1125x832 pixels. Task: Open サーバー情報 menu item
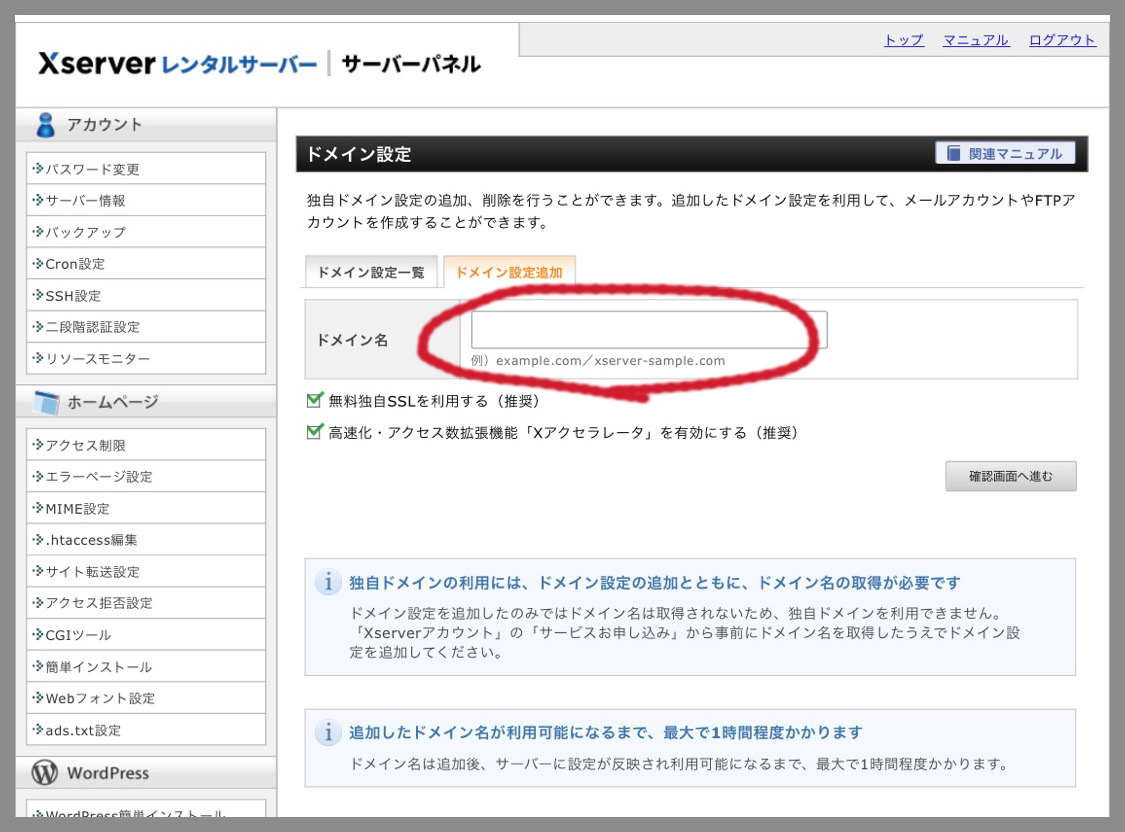coord(146,201)
